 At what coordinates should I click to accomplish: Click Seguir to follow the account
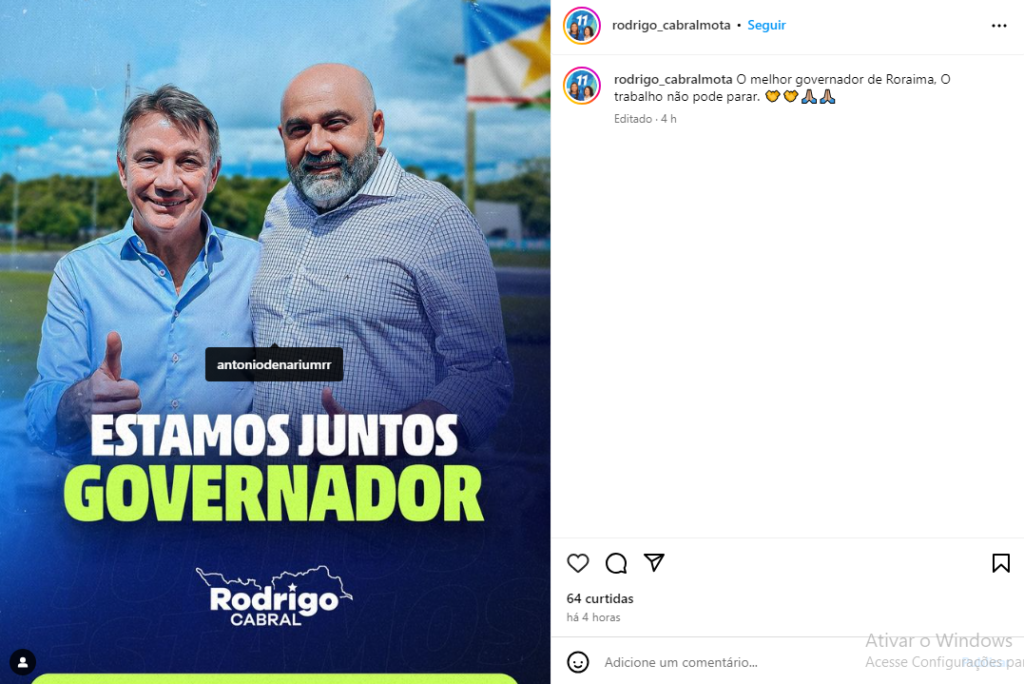point(766,25)
